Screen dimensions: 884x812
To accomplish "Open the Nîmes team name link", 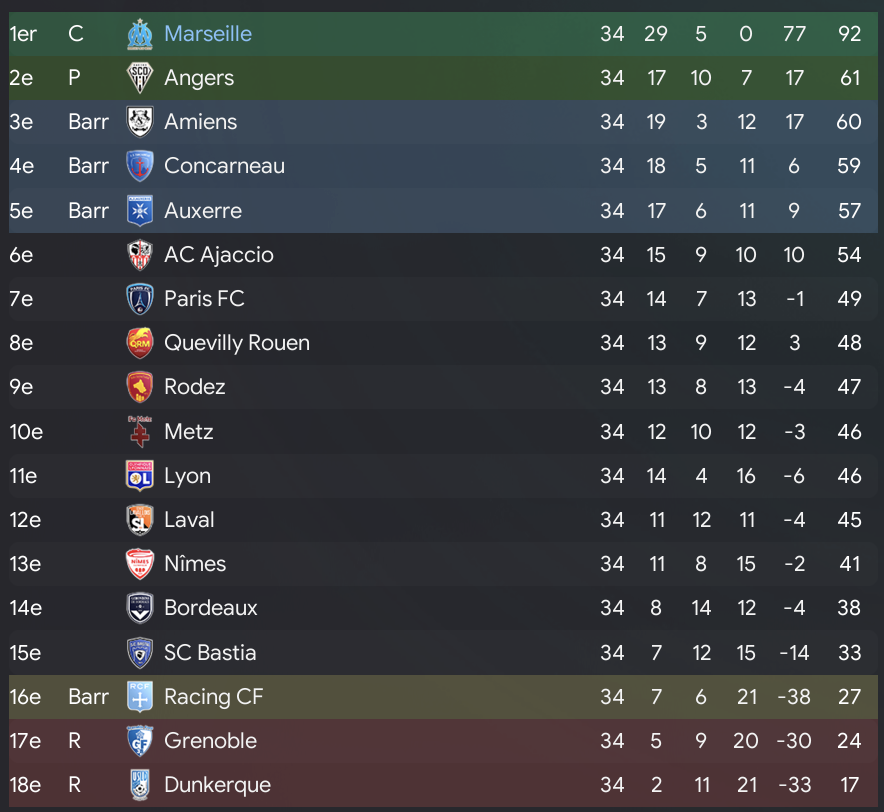I will (x=195, y=564).
